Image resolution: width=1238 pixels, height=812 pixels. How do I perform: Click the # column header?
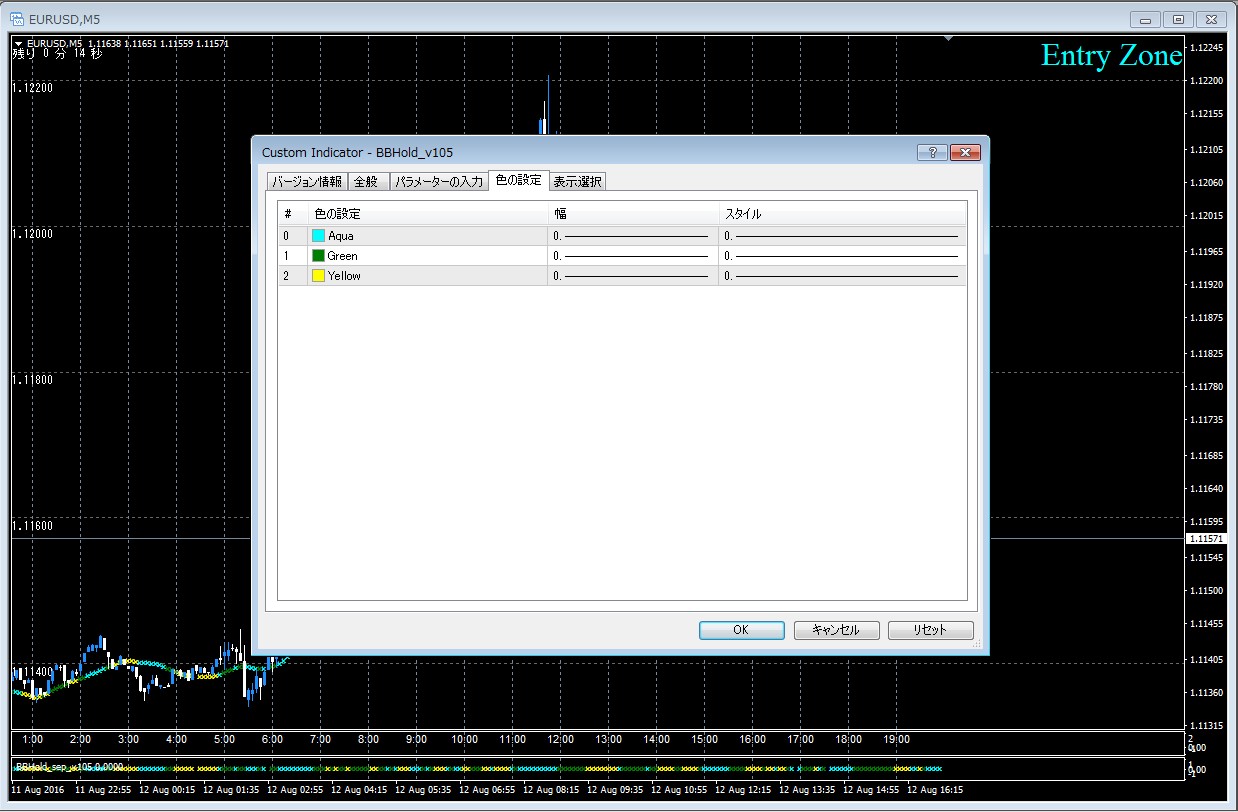[293, 214]
